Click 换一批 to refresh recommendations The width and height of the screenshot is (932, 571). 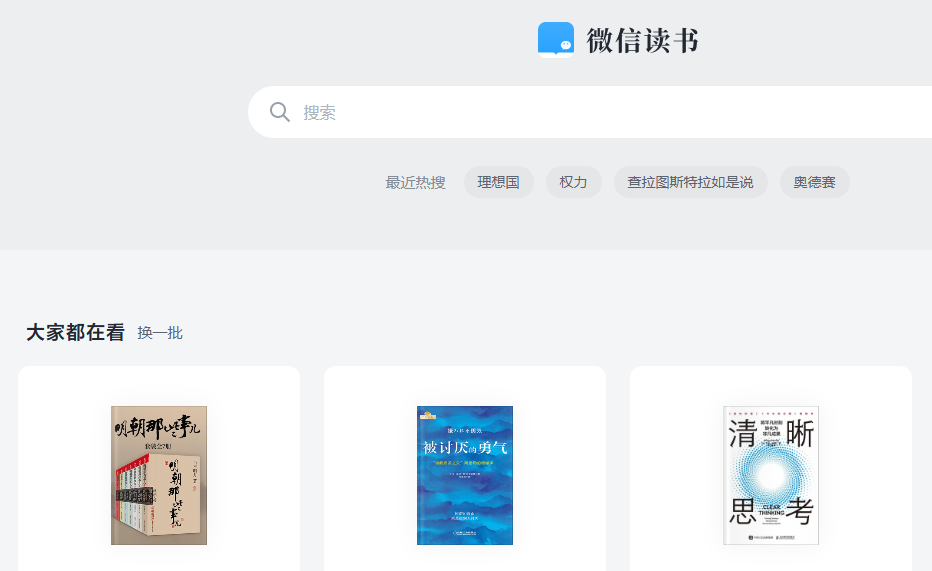click(x=160, y=333)
